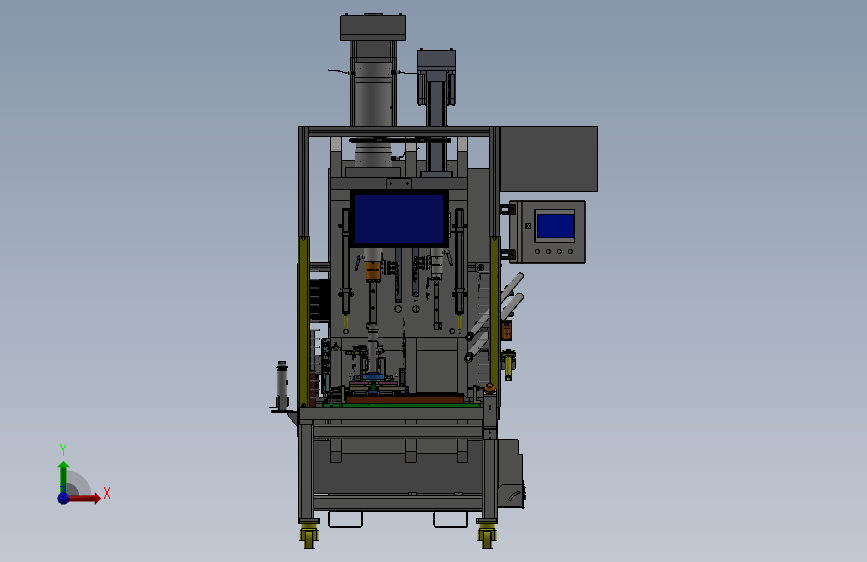Select the large gray electrical cabinet at upper right
Viewport: 867px width, 562px height.
tap(549, 159)
